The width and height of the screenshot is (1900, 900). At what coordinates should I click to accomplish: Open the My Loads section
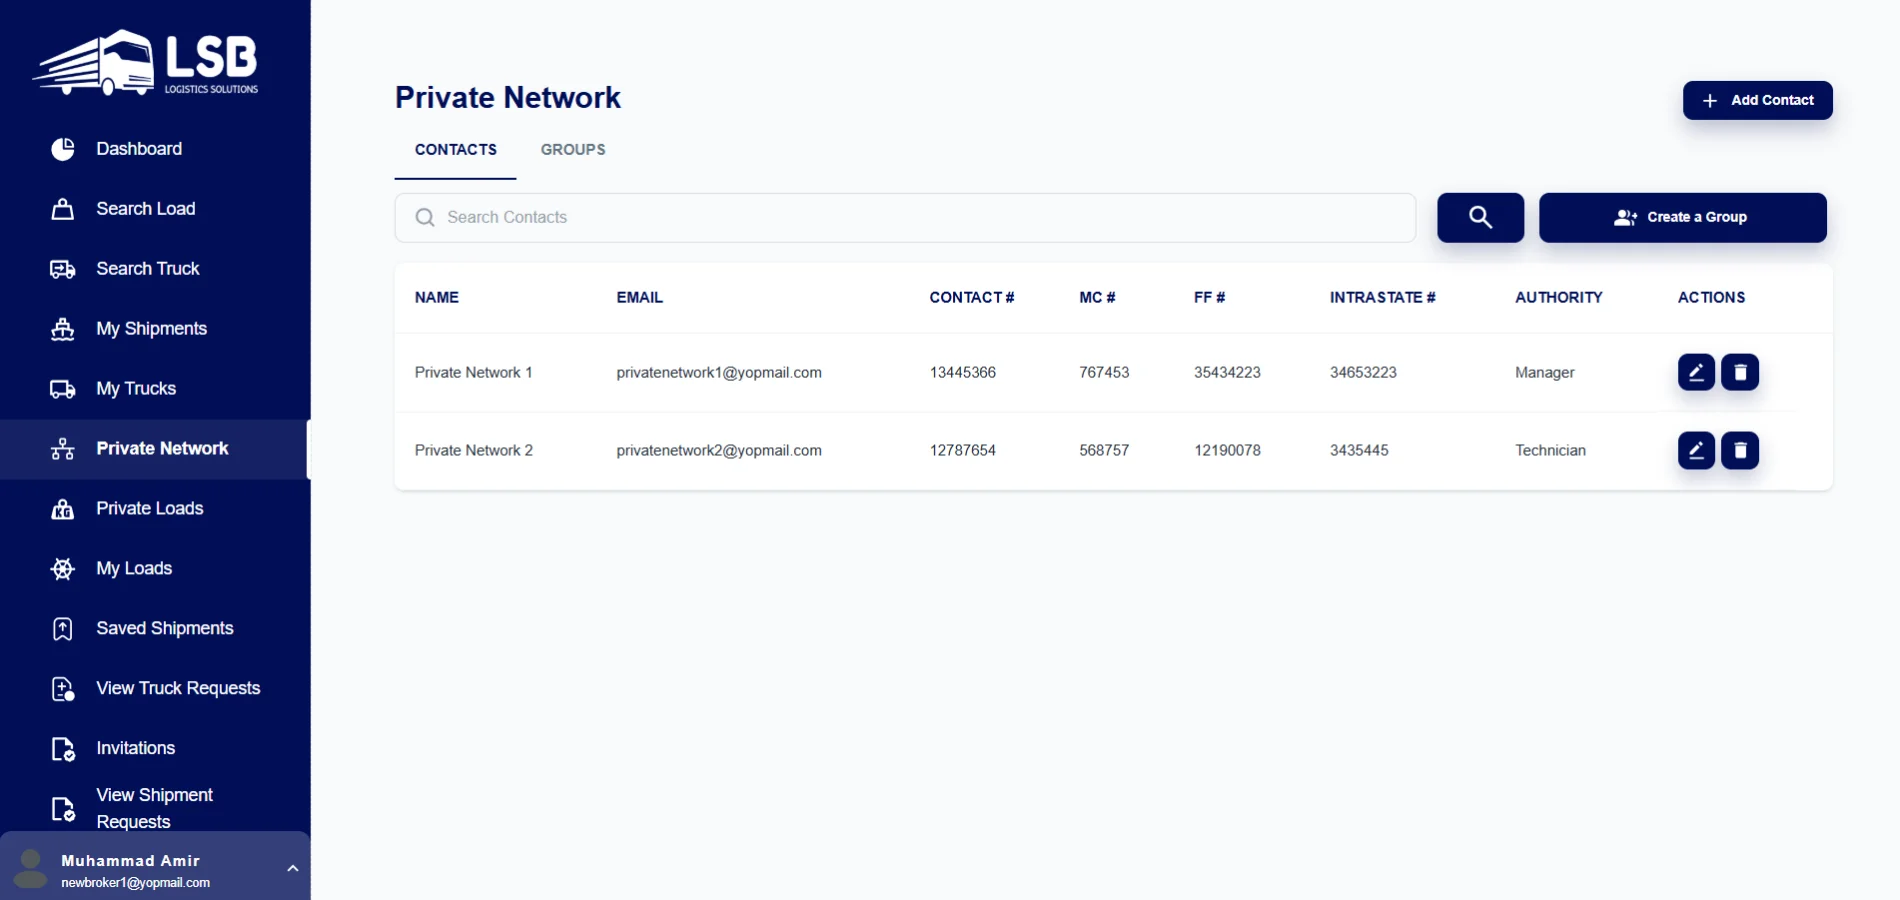pyautogui.click(x=134, y=569)
